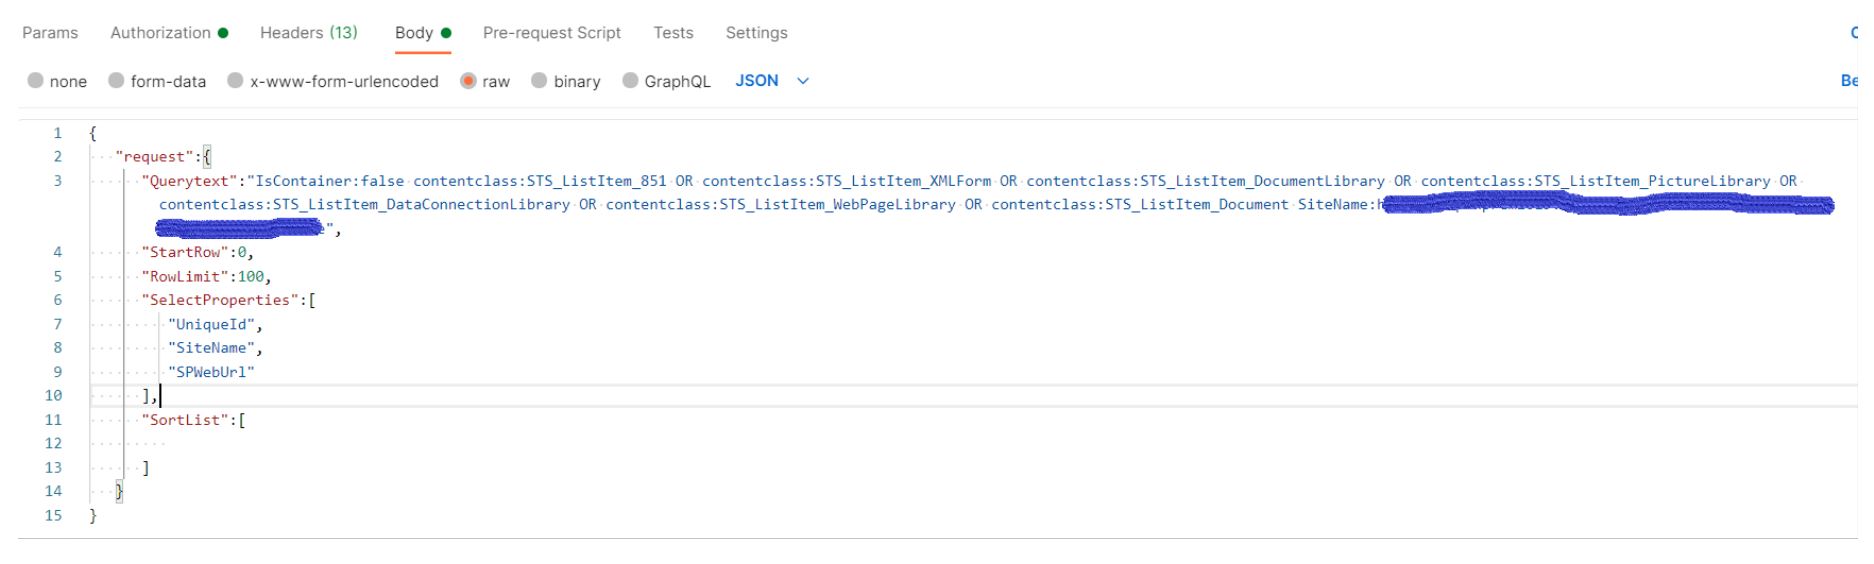Open the JSON format dropdown

tap(772, 81)
